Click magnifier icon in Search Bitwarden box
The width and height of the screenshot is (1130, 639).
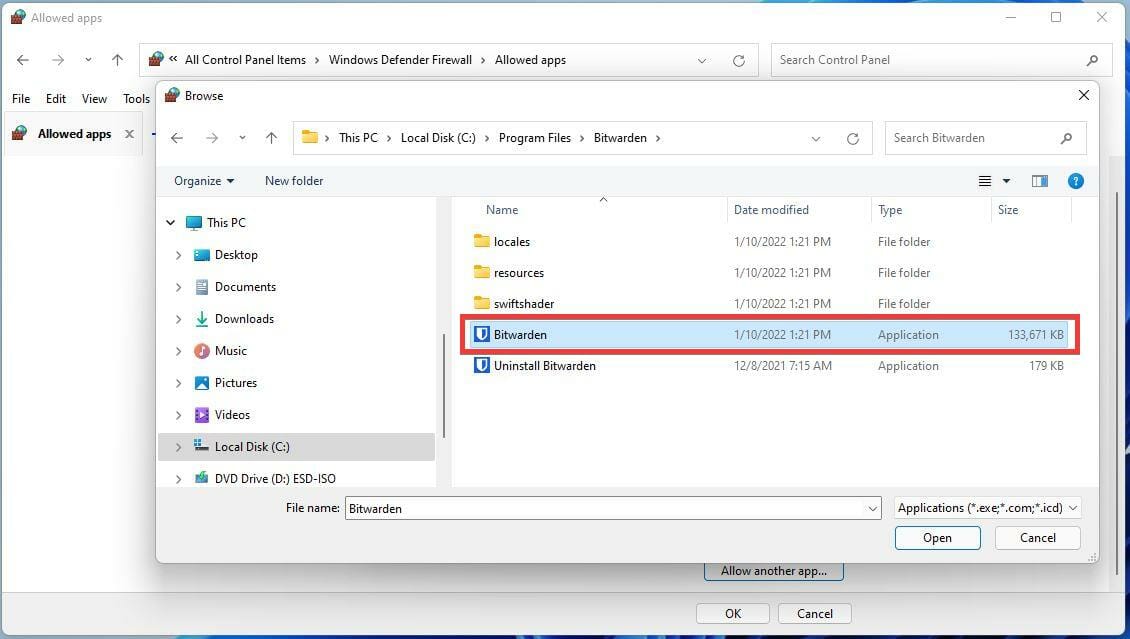point(1067,138)
